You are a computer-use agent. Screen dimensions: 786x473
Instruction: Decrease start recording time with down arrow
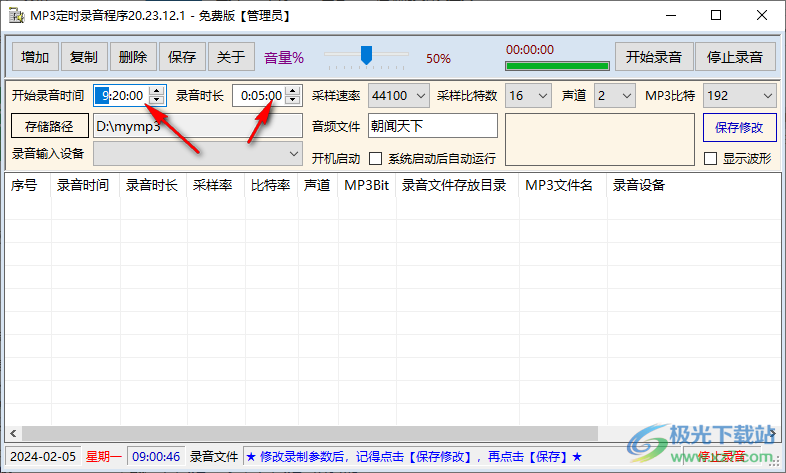coord(157,100)
